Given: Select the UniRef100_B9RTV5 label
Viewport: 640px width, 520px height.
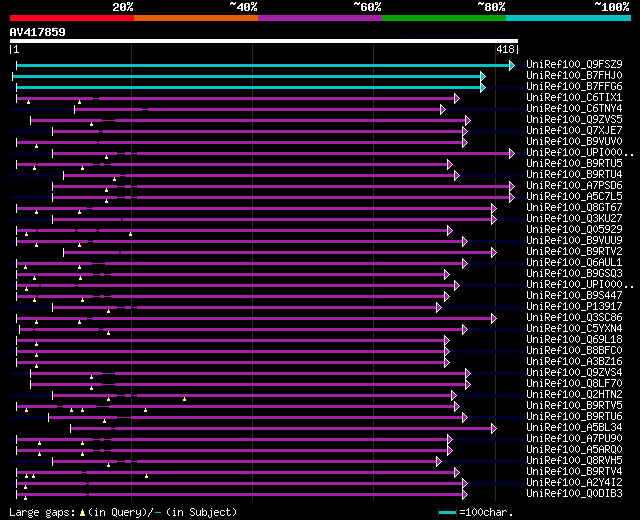Looking at the screenshot, I should [574, 406].
